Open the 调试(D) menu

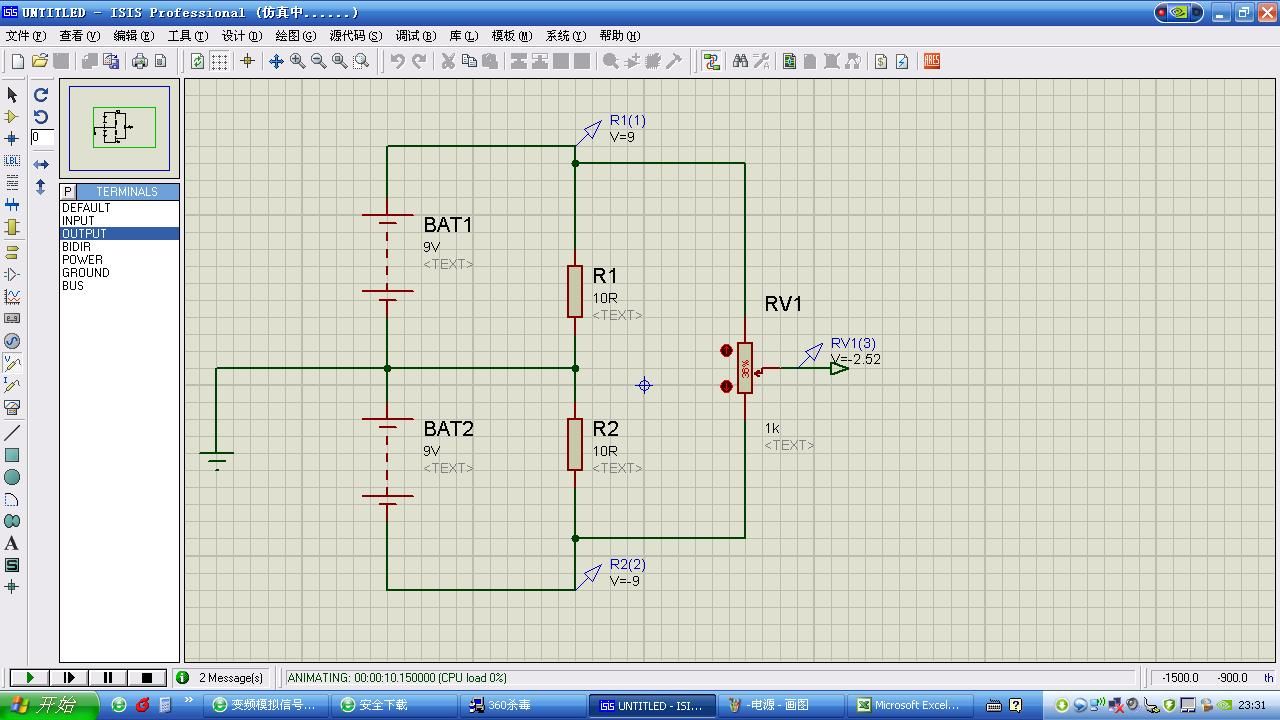(x=416, y=35)
